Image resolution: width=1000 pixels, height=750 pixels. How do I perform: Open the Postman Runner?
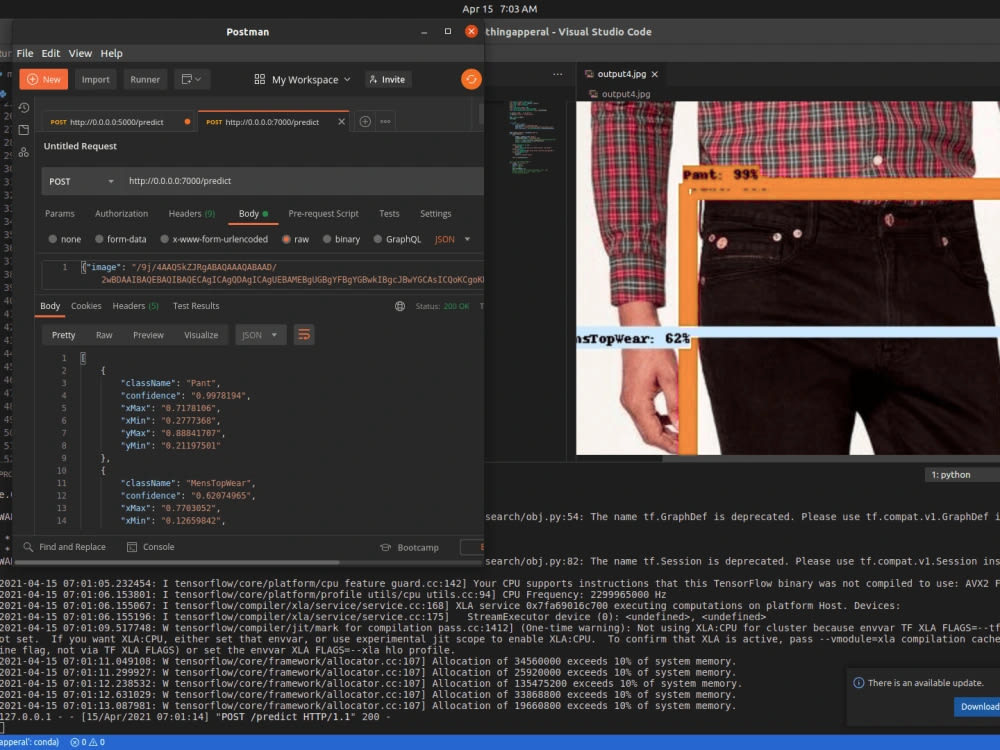coord(145,80)
